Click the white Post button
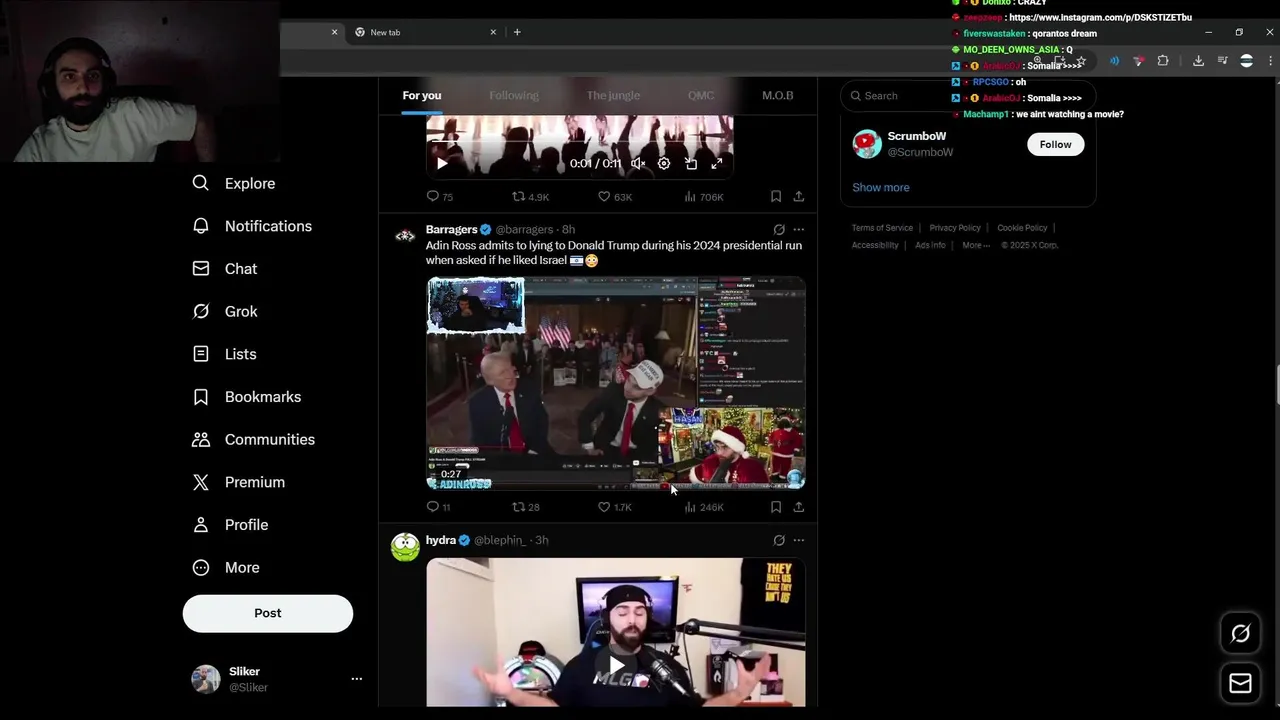This screenshot has width=1280, height=720. click(268, 613)
